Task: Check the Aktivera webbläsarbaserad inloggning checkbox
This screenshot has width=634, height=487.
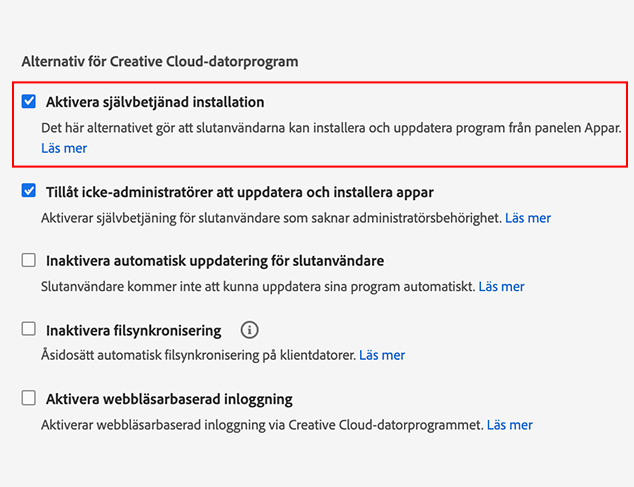Action: 29,399
